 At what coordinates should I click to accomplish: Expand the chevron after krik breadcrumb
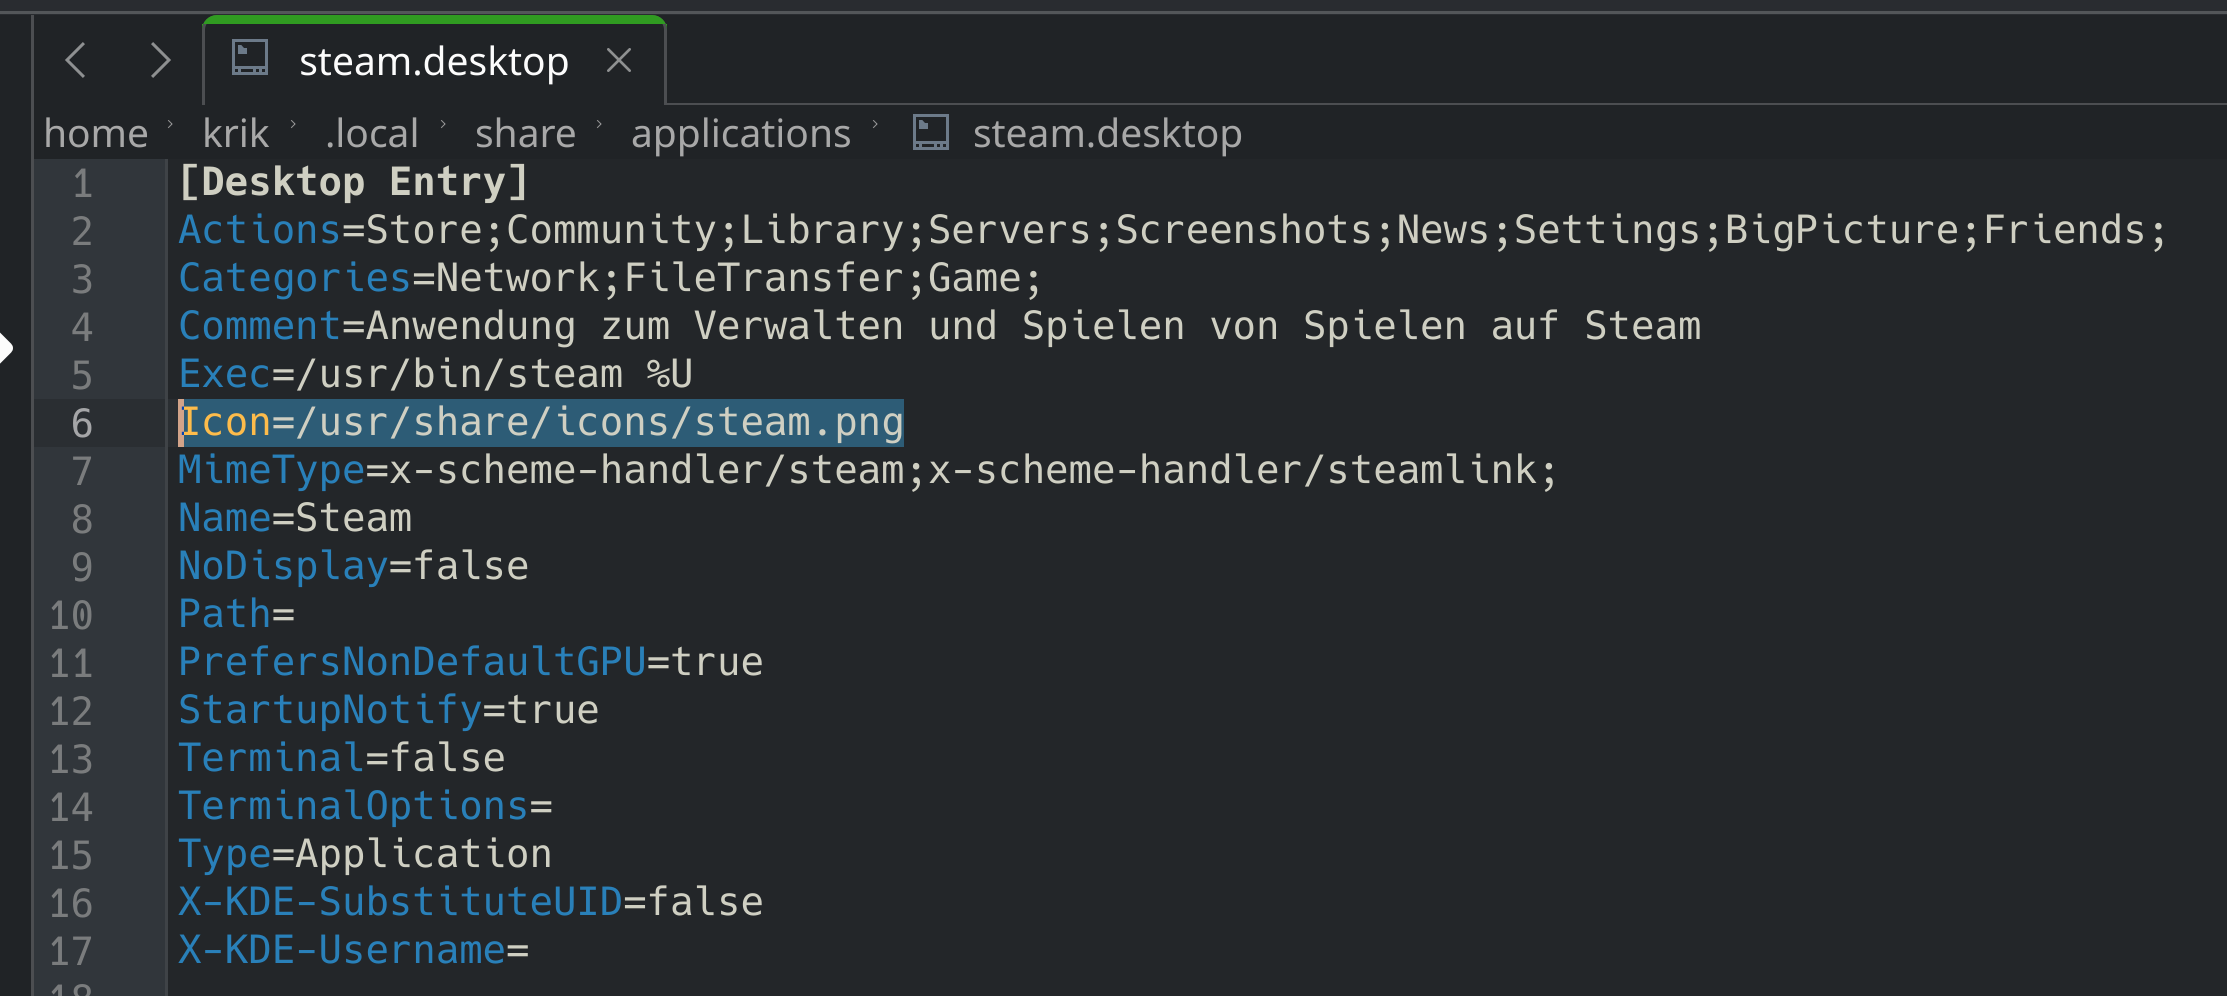coord(294,125)
